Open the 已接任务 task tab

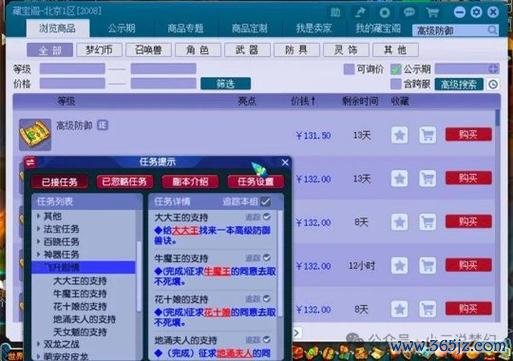pyautogui.click(x=60, y=182)
